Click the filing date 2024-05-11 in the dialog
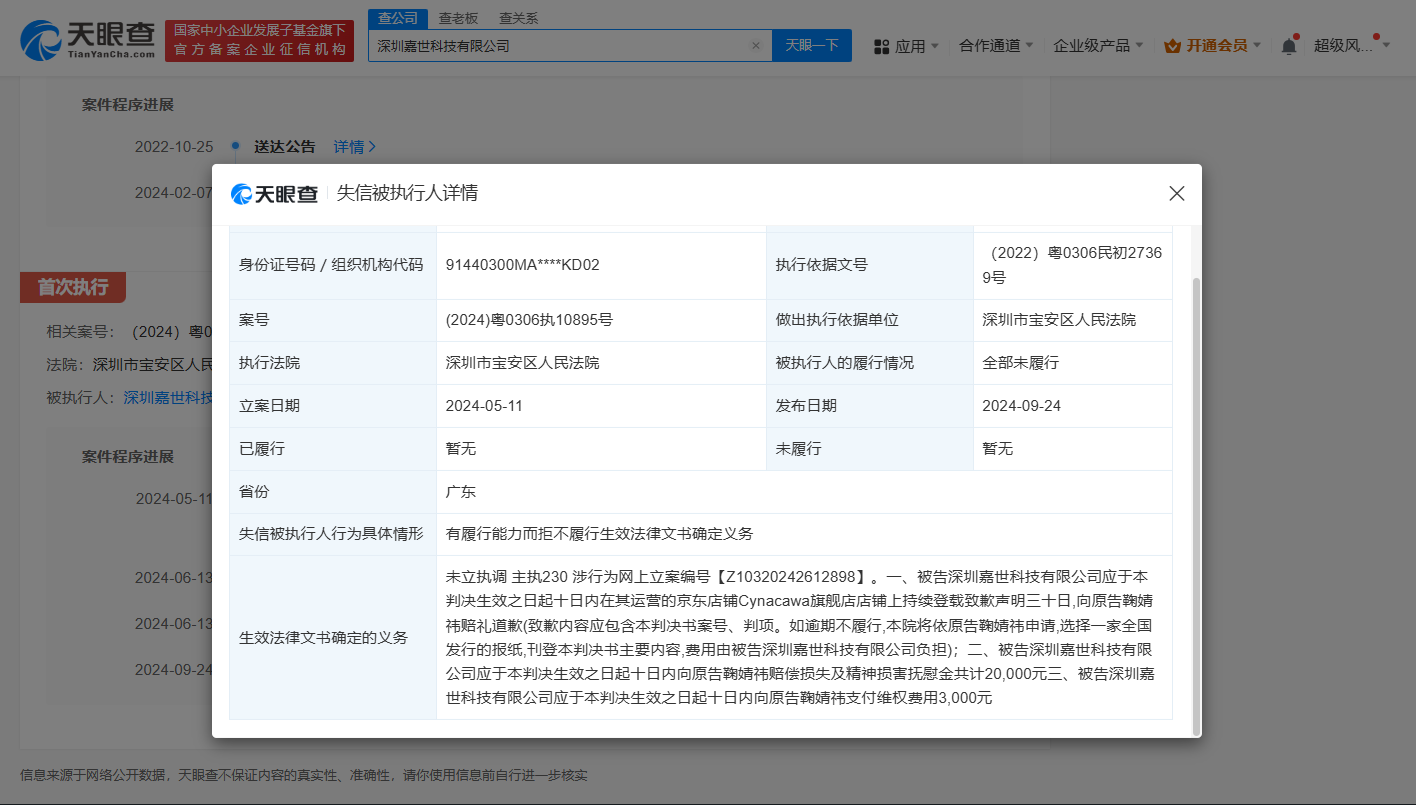The height and width of the screenshot is (805, 1416). [x=484, y=406]
